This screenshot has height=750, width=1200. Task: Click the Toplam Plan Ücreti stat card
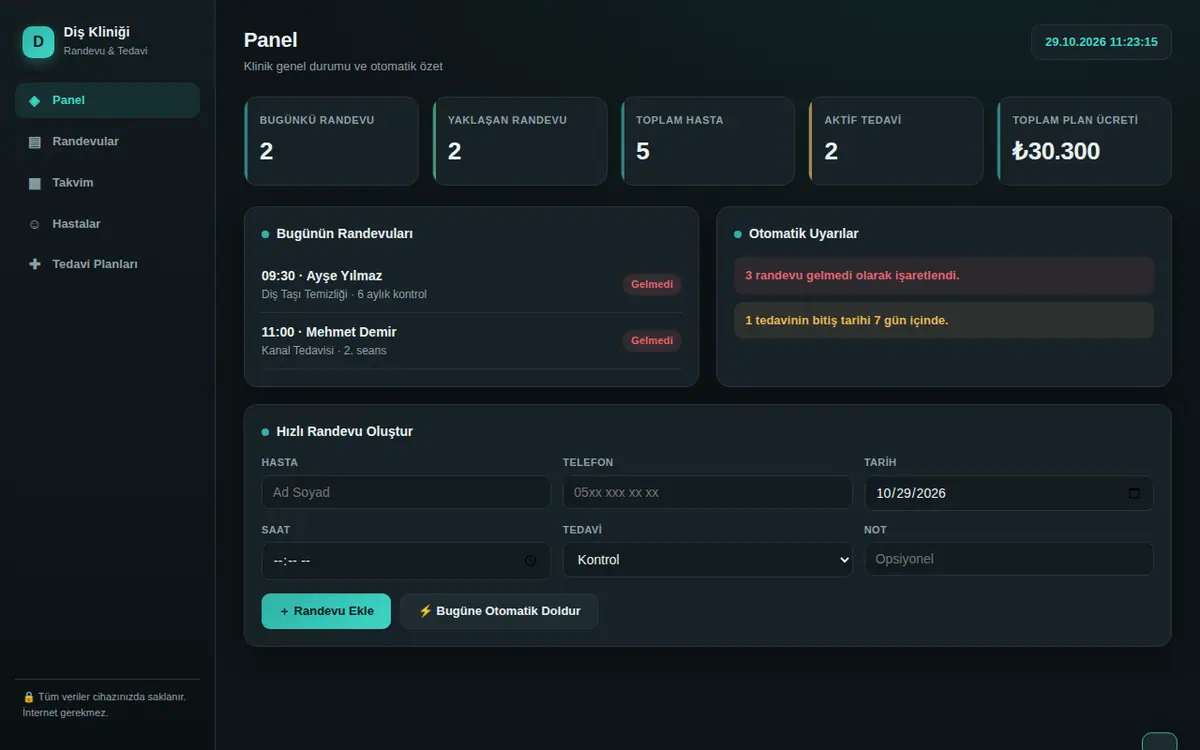1084,141
